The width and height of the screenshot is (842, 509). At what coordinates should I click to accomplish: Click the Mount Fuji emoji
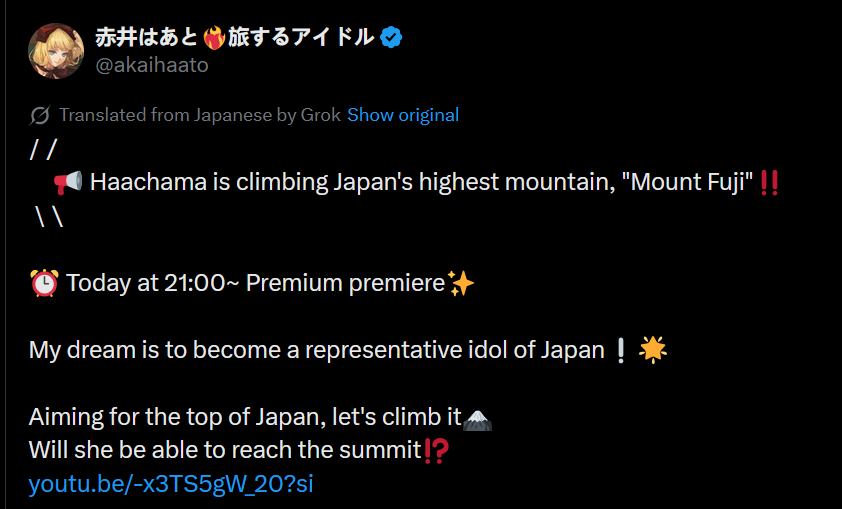pyautogui.click(x=479, y=418)
